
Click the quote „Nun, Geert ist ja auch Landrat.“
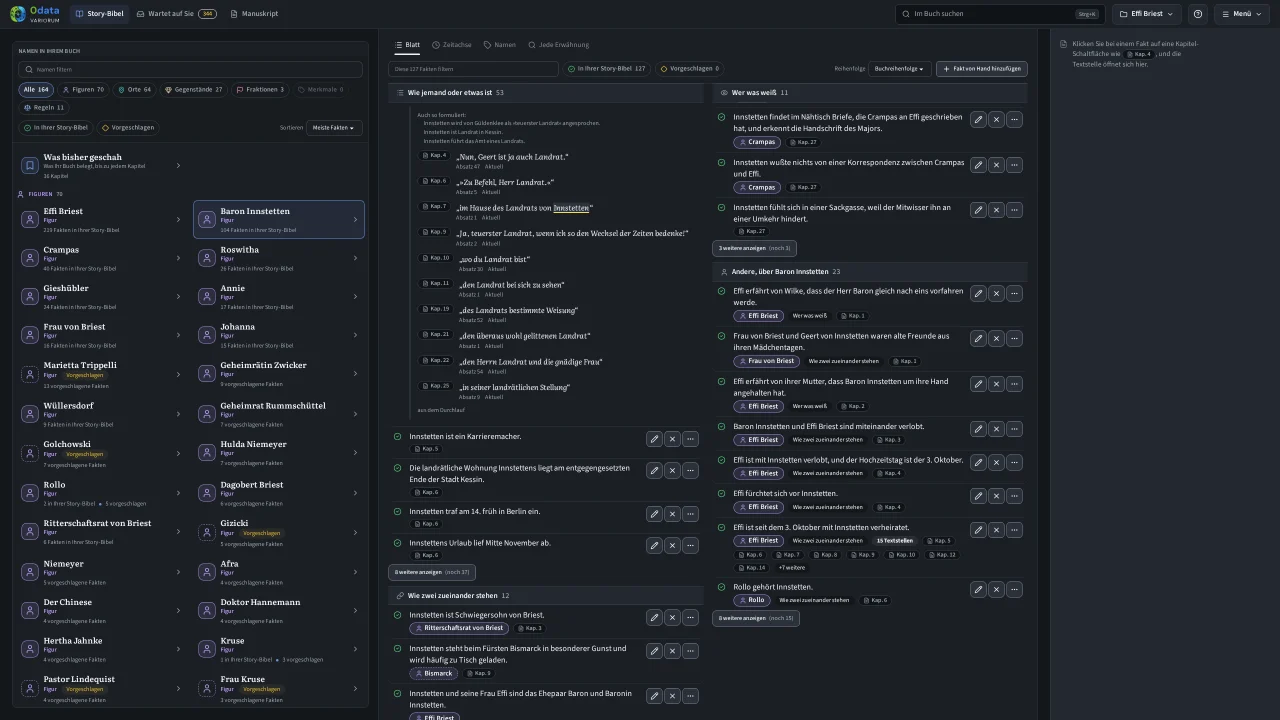click(x=512, y=157)
